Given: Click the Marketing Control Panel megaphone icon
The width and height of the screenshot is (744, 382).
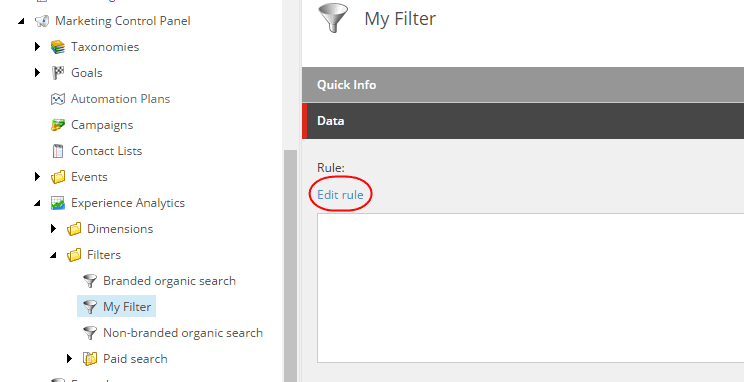Looking at the screenshot, I should tap(42, 21).
